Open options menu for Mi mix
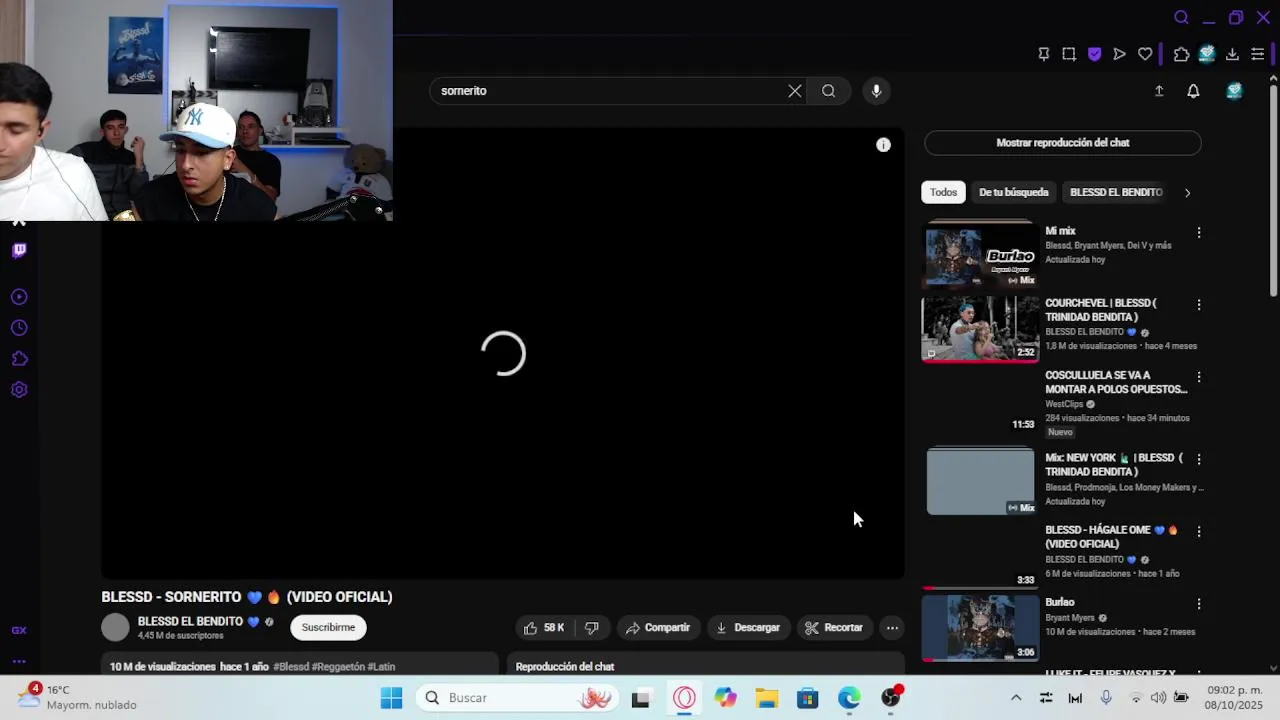 [1199, 232]
